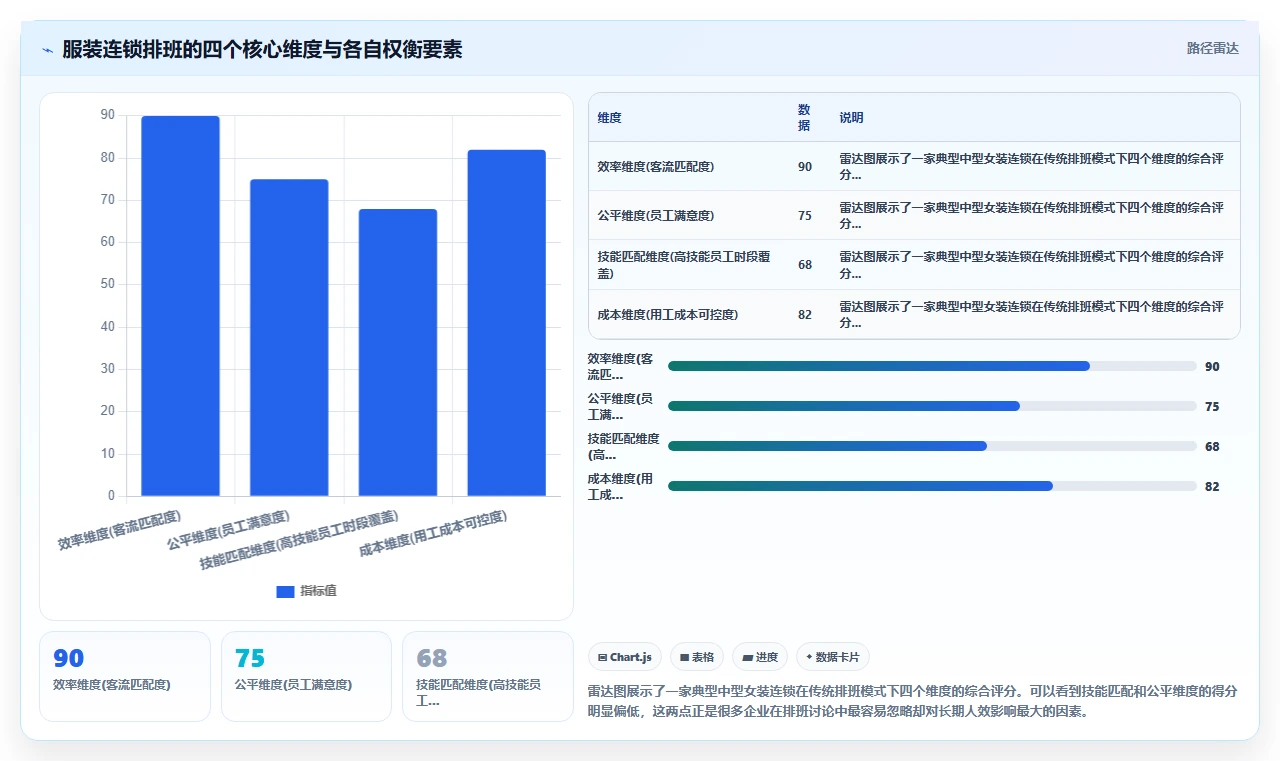Click the value 82 in the table

click(805, 315)
